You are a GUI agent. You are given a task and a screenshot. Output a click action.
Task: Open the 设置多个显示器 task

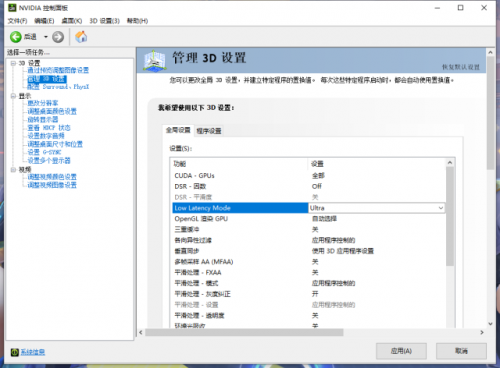coord(49,160)
